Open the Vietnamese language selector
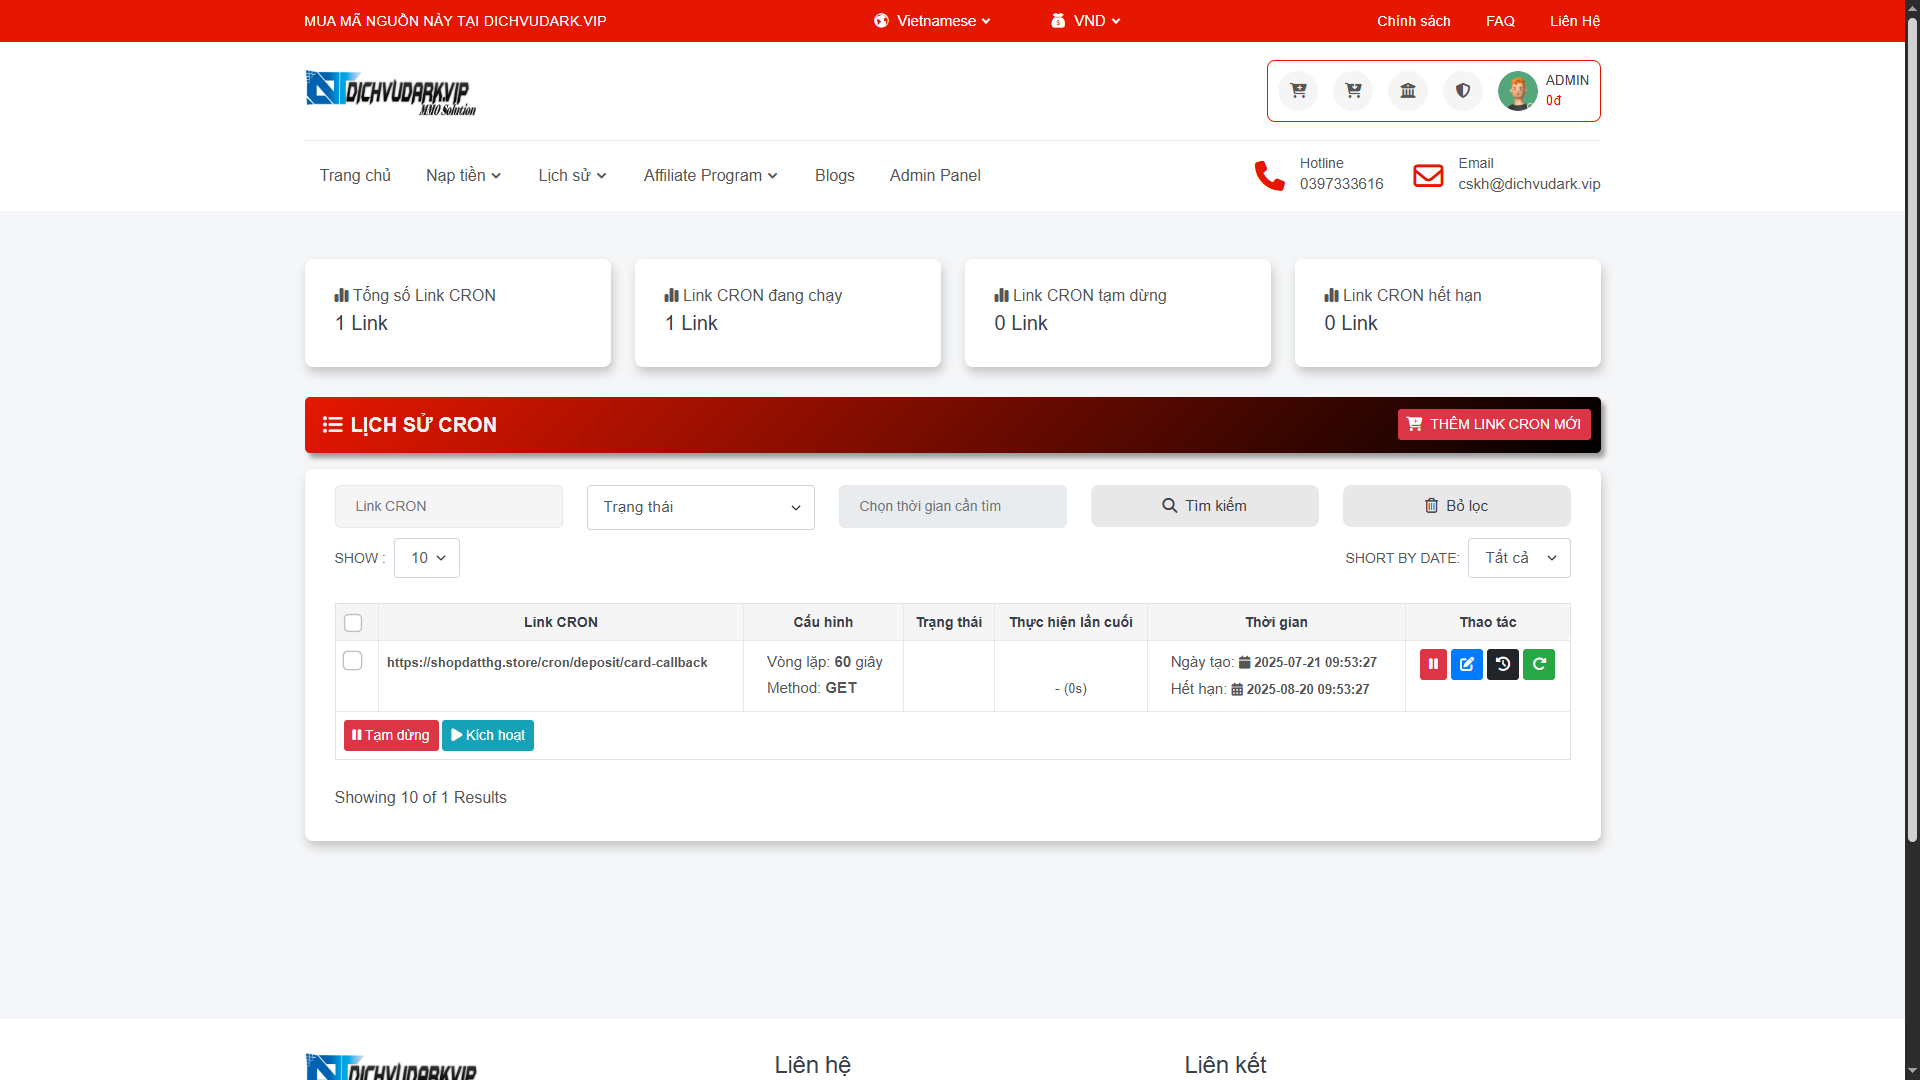 (x=932, y=21)
